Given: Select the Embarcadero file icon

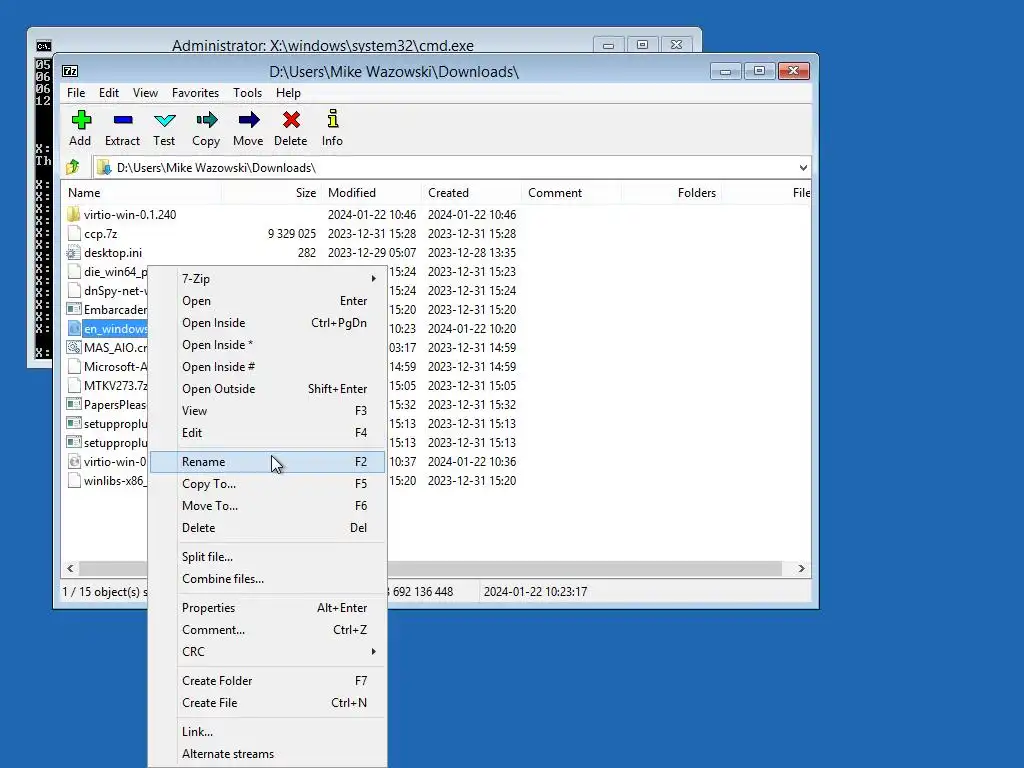Looking at the screenshot, I should click(x=74, y=310).
